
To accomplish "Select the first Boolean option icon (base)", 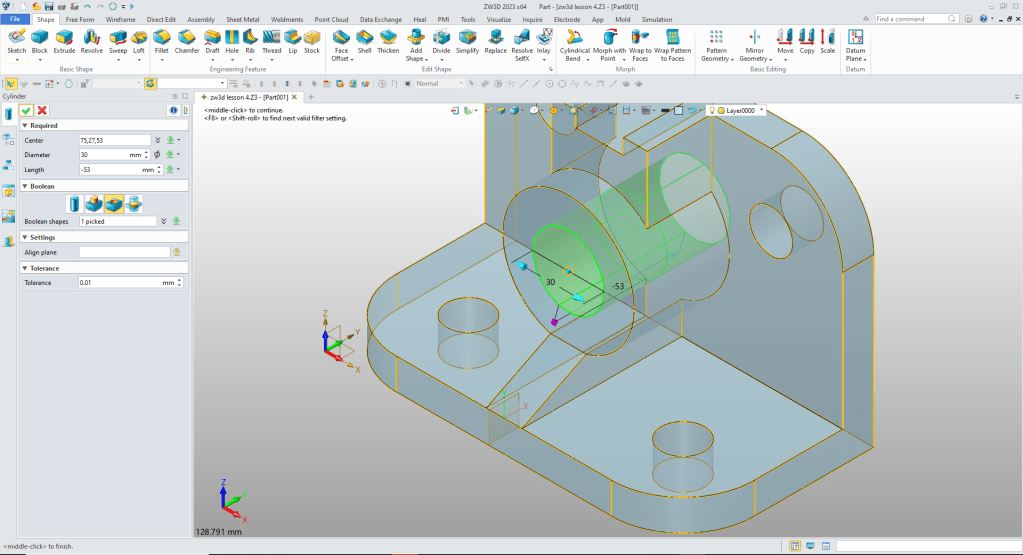I will 73,204.
